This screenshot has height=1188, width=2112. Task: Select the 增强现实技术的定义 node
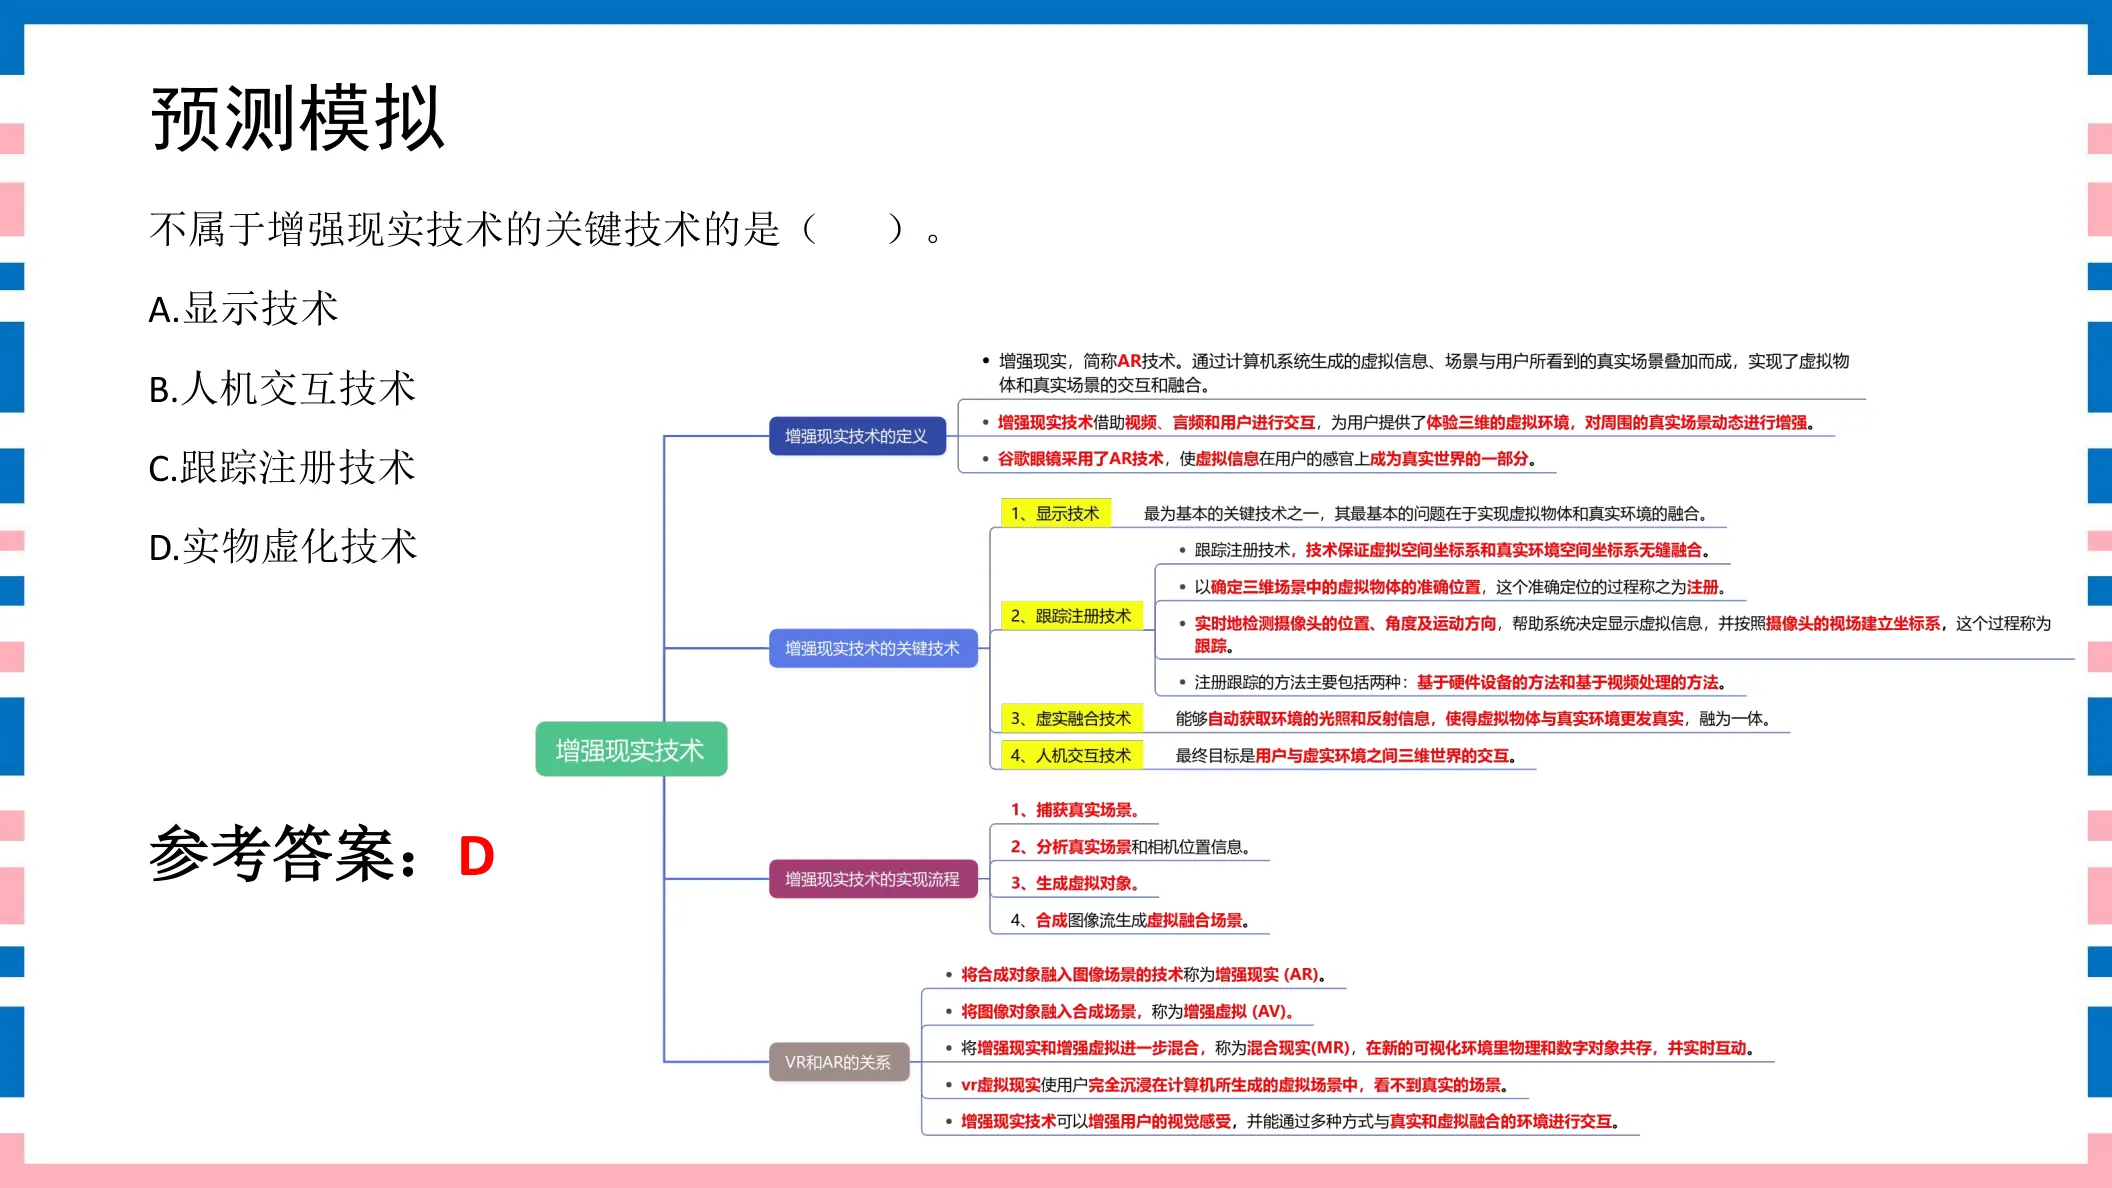[857, 436]
